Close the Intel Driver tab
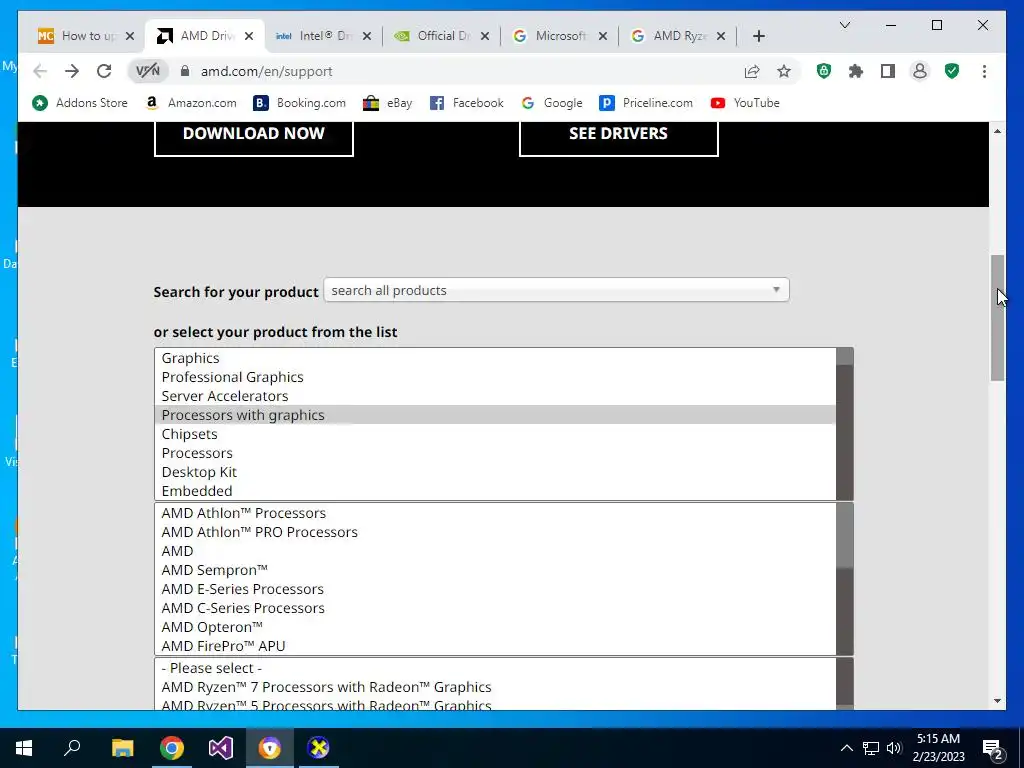 367,36
